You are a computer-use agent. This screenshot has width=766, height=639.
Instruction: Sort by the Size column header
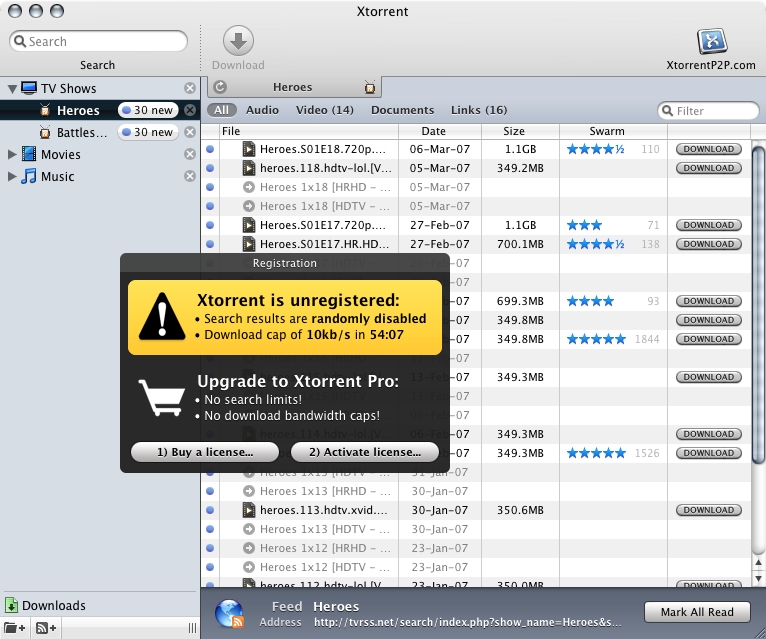point(521,131)
